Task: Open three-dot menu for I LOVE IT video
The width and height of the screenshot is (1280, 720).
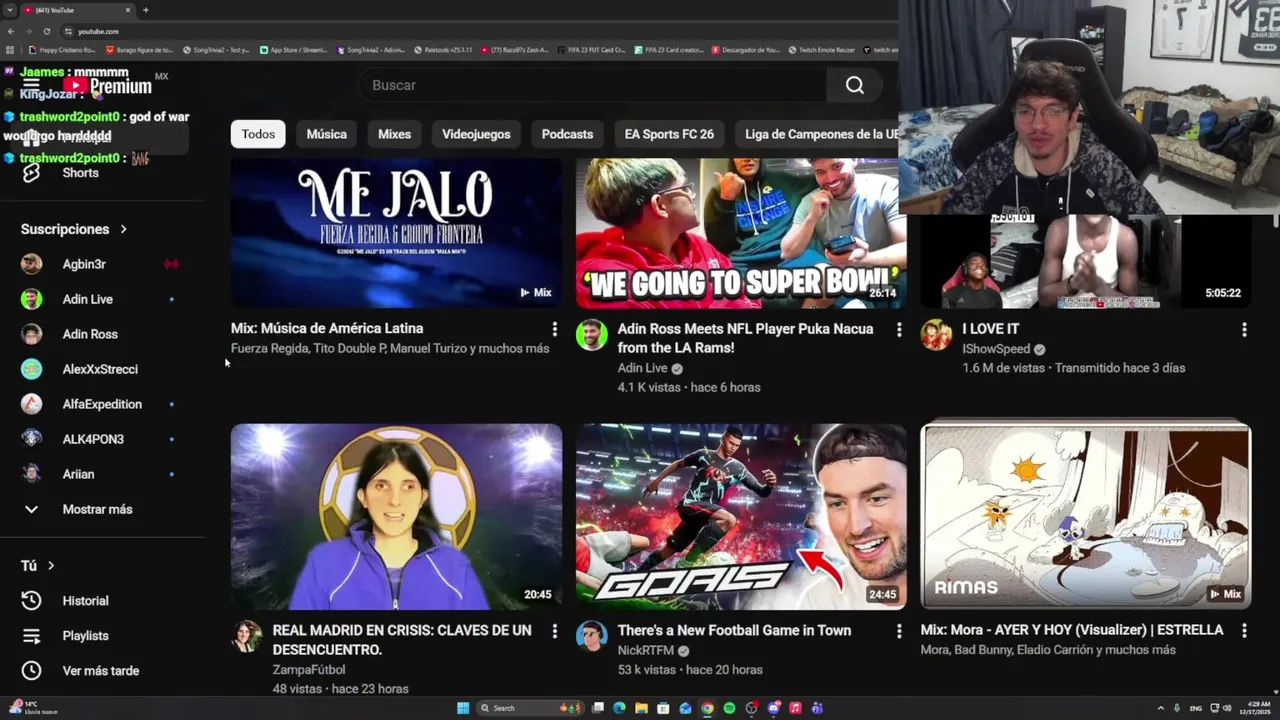Action: (x=1244, y=329)
